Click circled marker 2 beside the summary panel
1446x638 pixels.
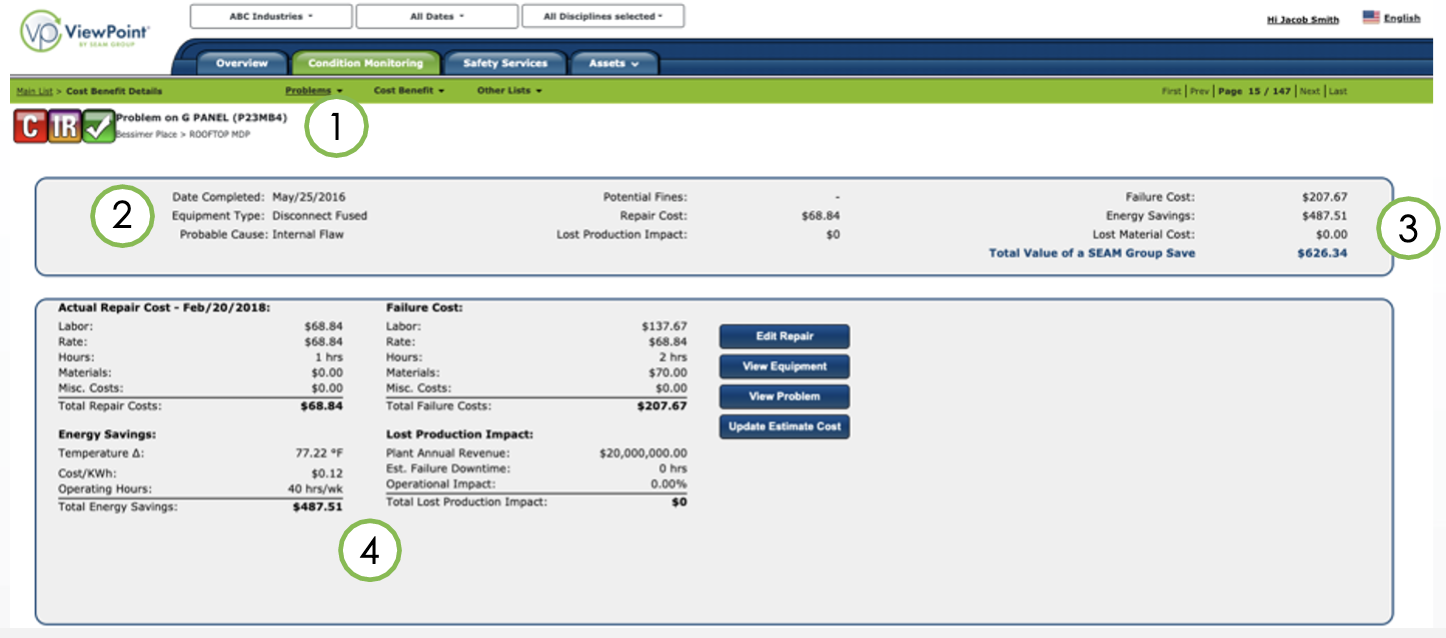(120, 213)
